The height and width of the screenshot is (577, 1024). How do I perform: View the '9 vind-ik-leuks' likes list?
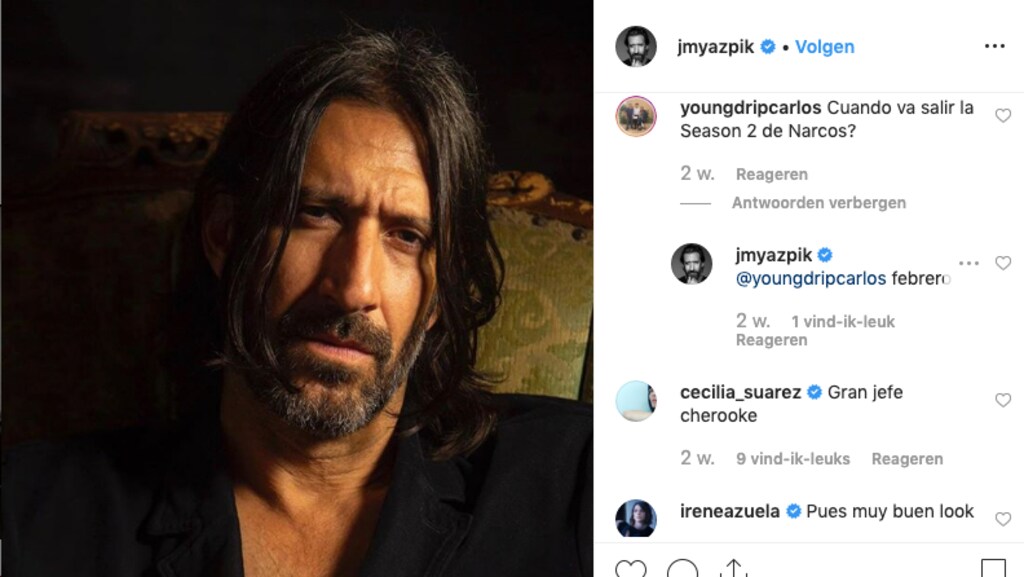(793, 459)
